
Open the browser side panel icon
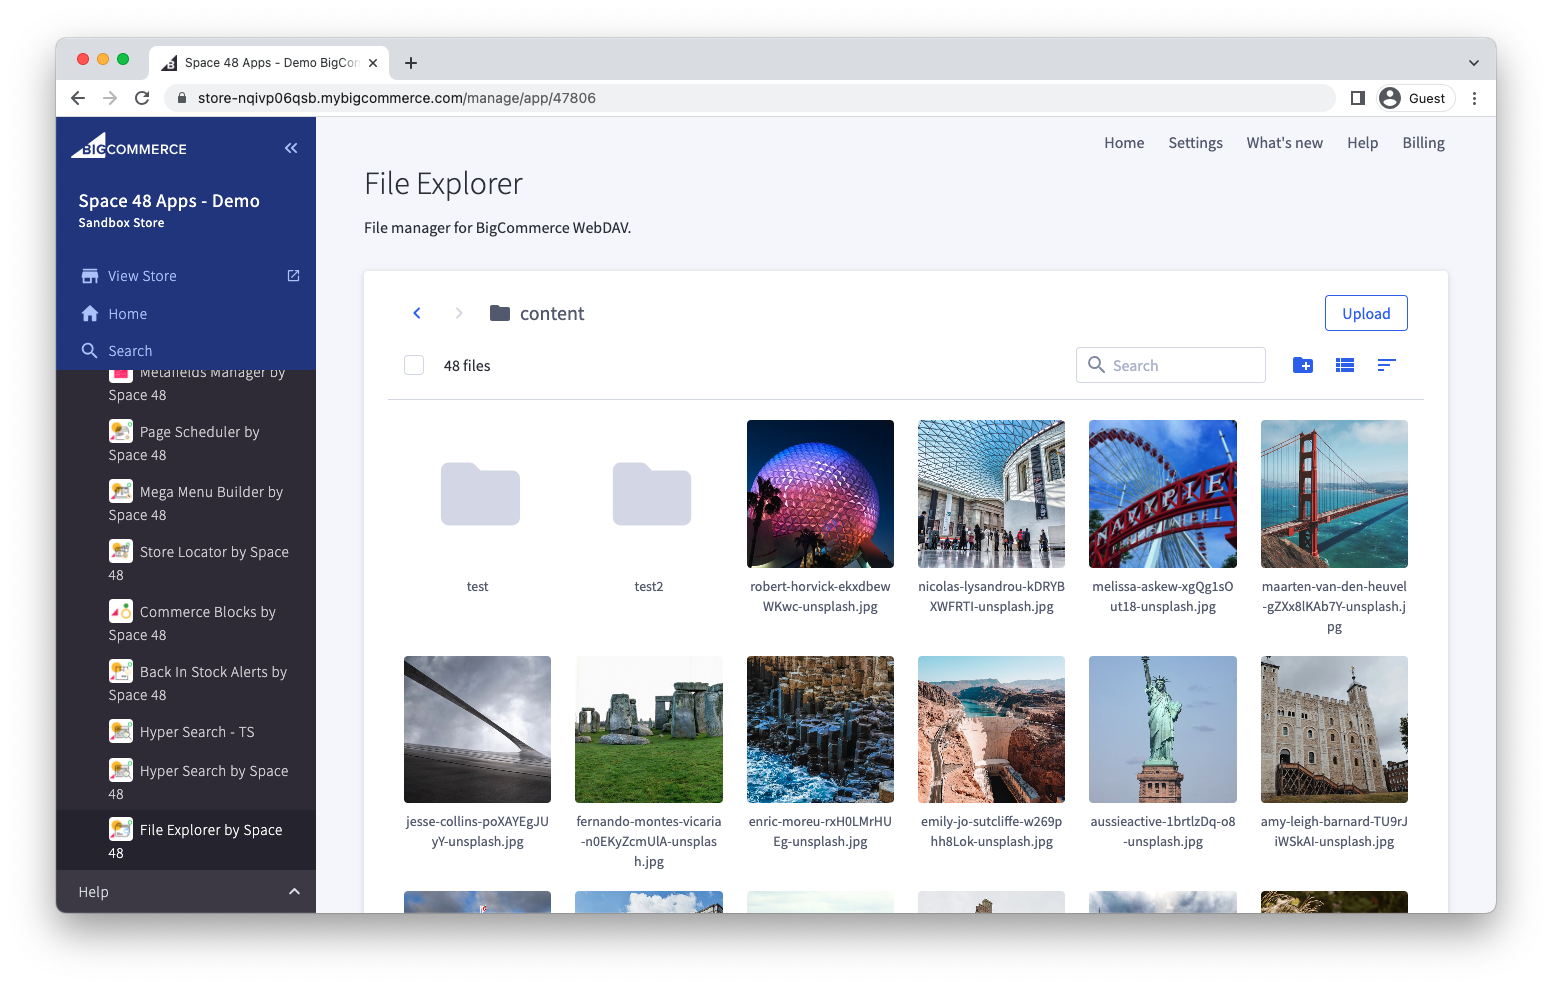pyautogui.click(x=1357, y=98)
